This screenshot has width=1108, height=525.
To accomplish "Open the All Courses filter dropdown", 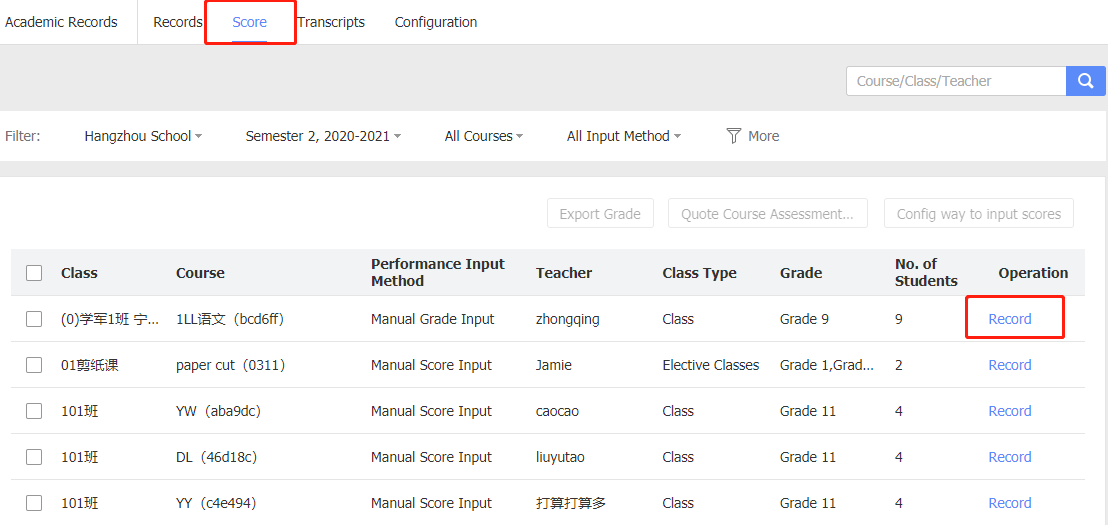I will 483,136.
